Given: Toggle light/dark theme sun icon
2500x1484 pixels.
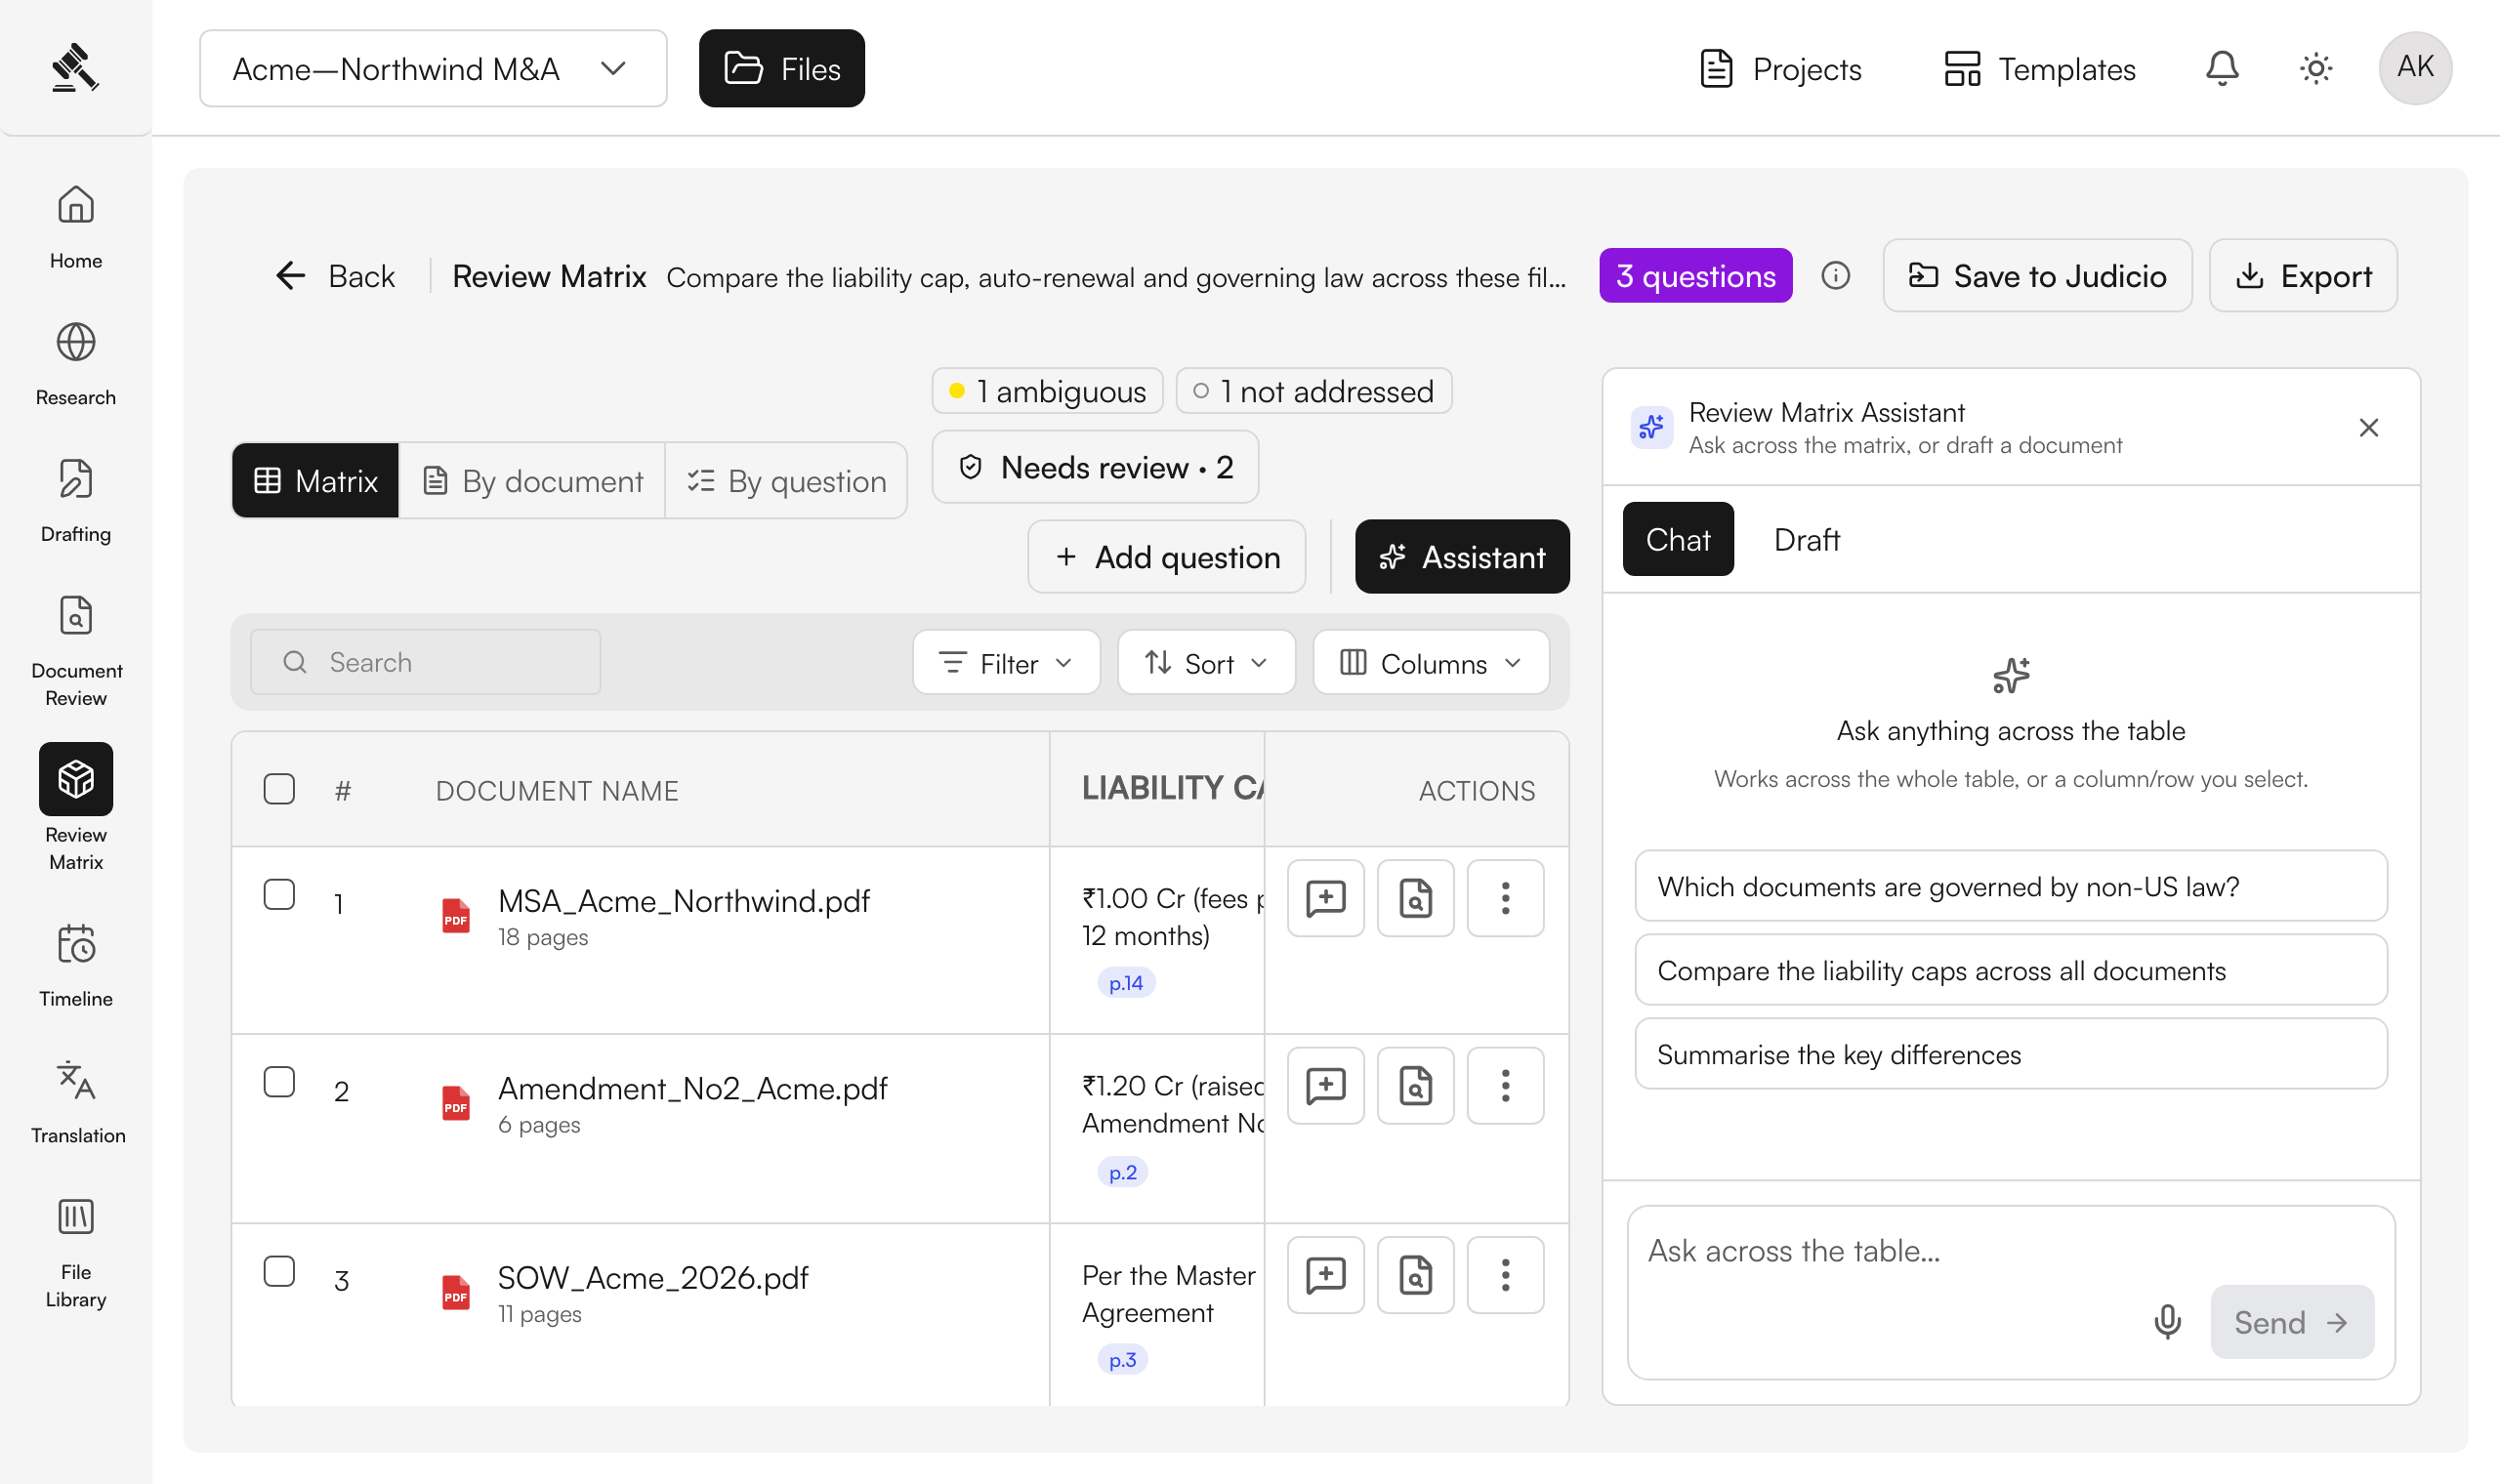Looking at the screenshot, I should point(2316,68).
